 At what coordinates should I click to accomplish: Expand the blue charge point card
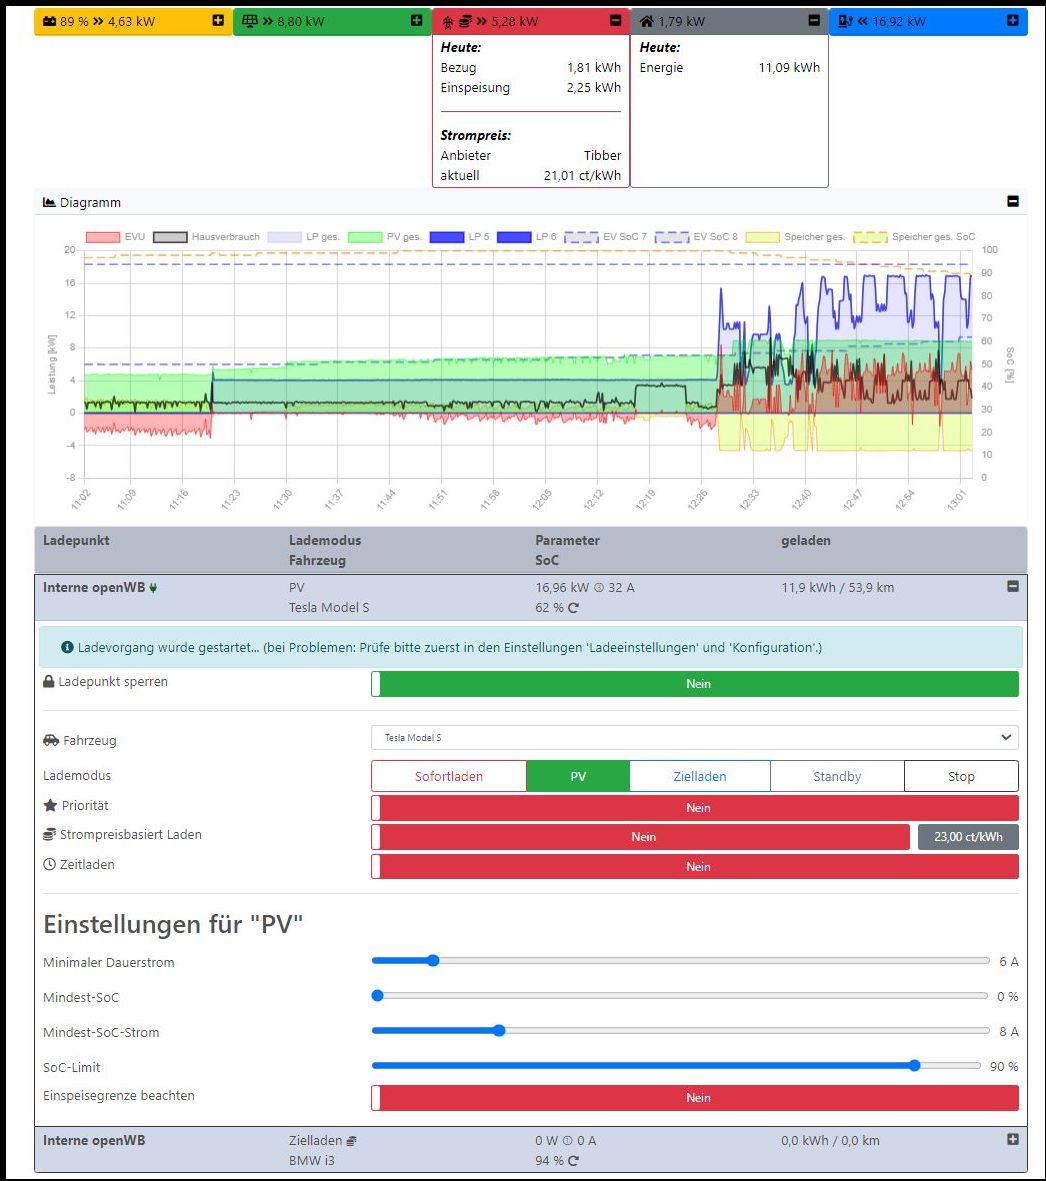pyautogui.click(x=1012, y=21)
